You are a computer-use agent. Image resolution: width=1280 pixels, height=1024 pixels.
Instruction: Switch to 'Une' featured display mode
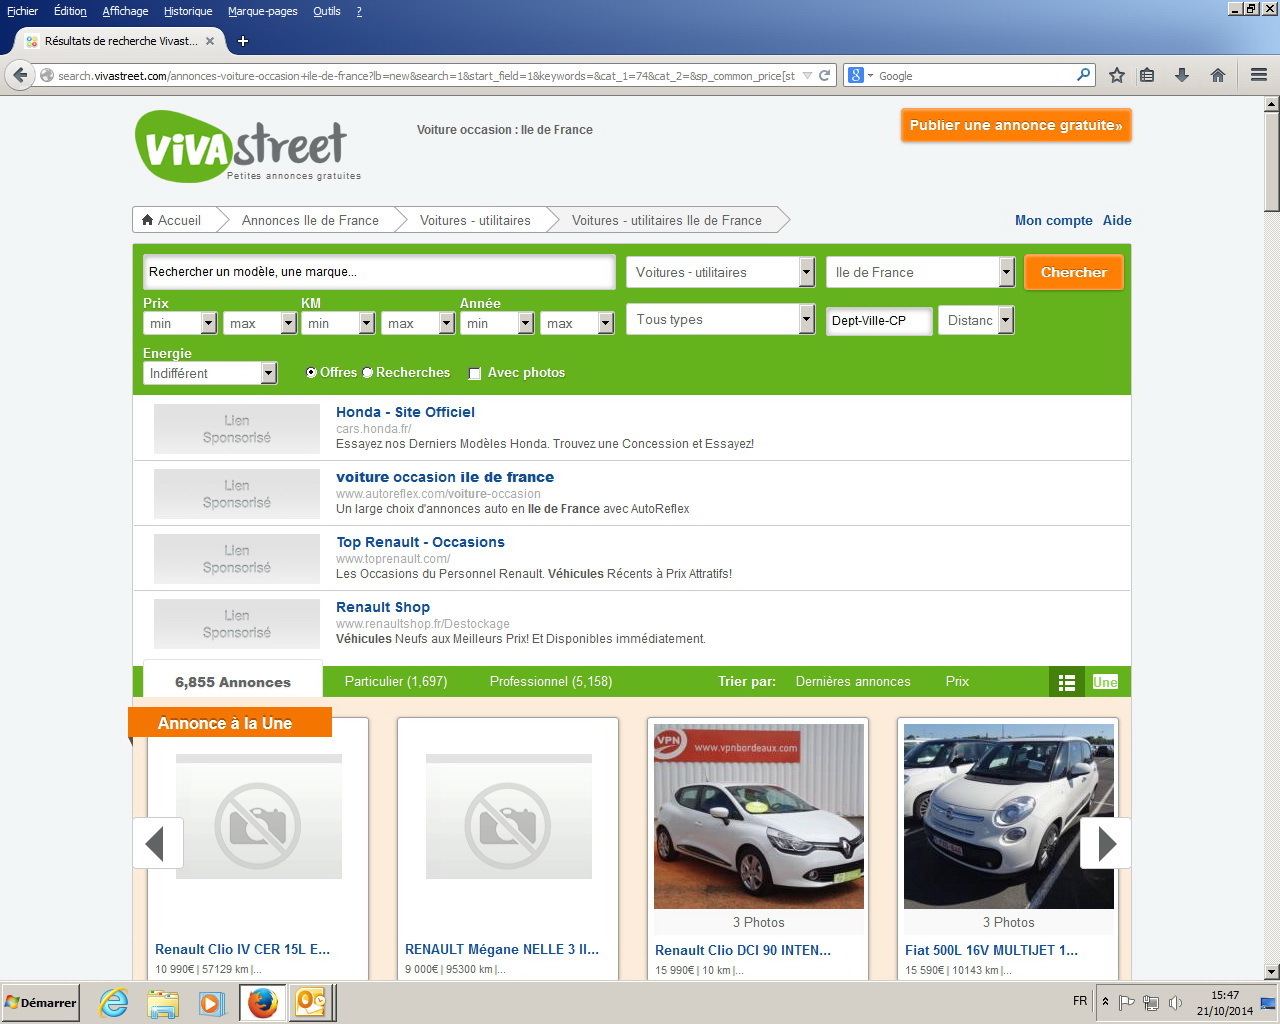coord(1104,681)
